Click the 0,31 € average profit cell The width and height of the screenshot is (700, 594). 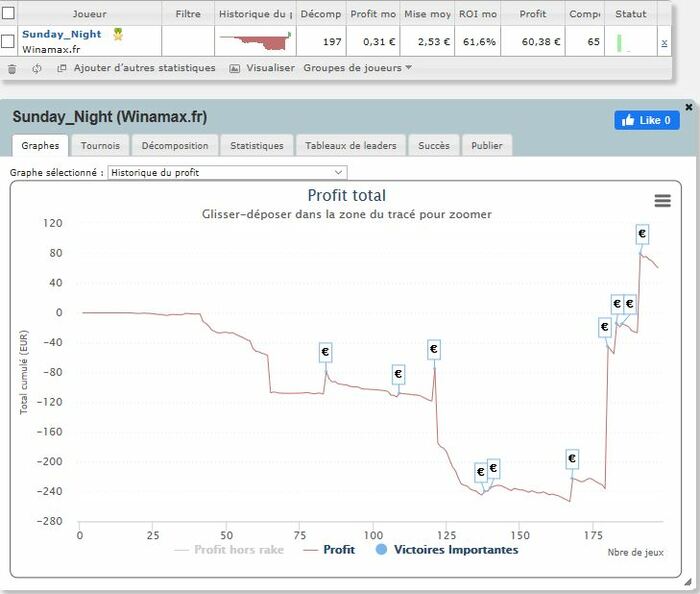tap(373, 42)
